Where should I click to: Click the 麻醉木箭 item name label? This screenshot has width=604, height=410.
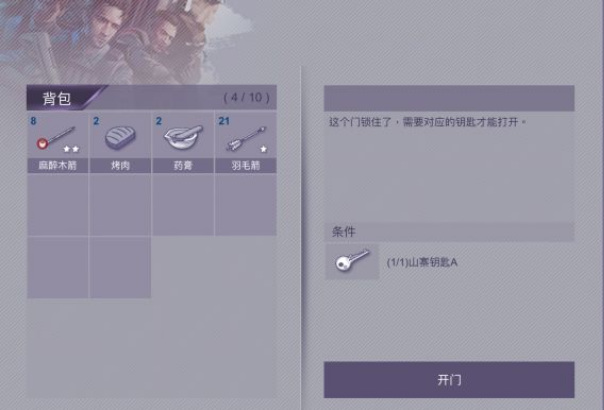[x=57, y=166]
